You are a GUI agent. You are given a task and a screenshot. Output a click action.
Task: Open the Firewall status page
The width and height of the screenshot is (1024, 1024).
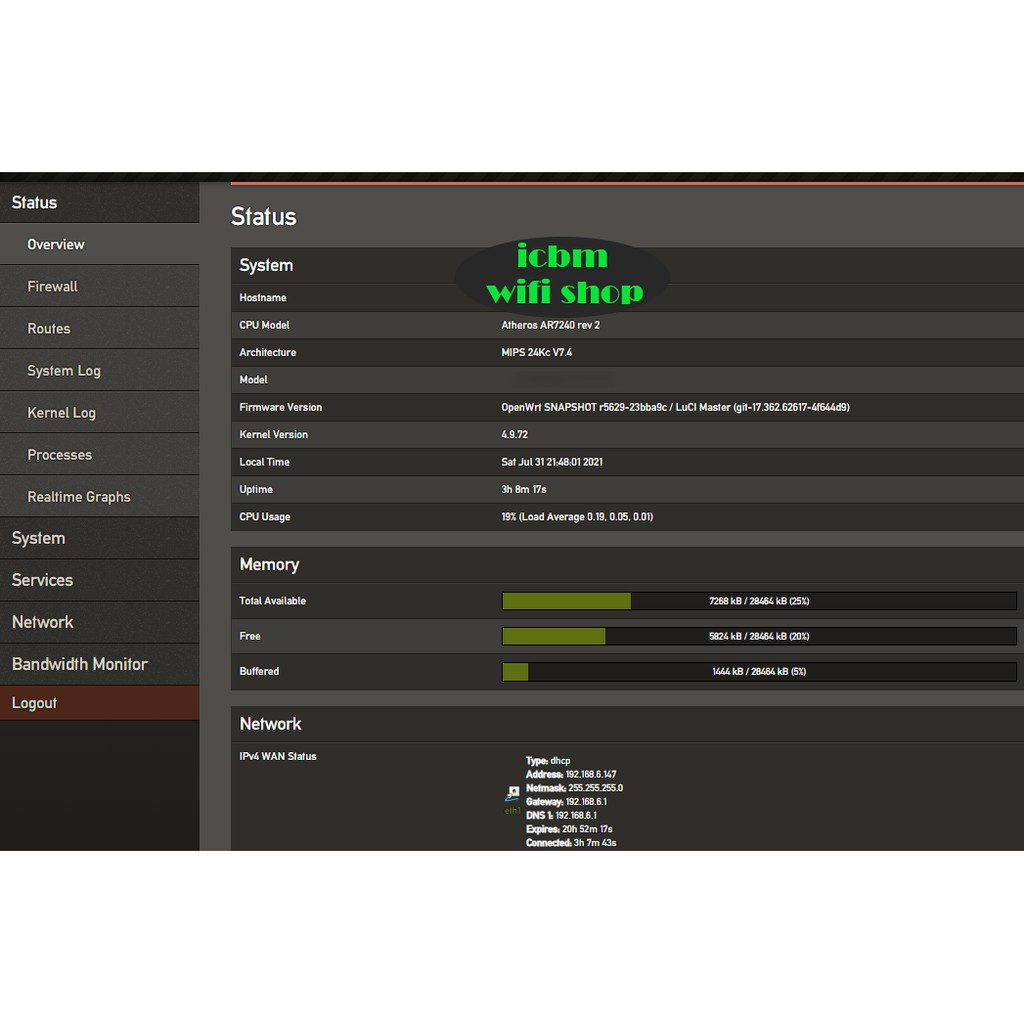point(52,286)
